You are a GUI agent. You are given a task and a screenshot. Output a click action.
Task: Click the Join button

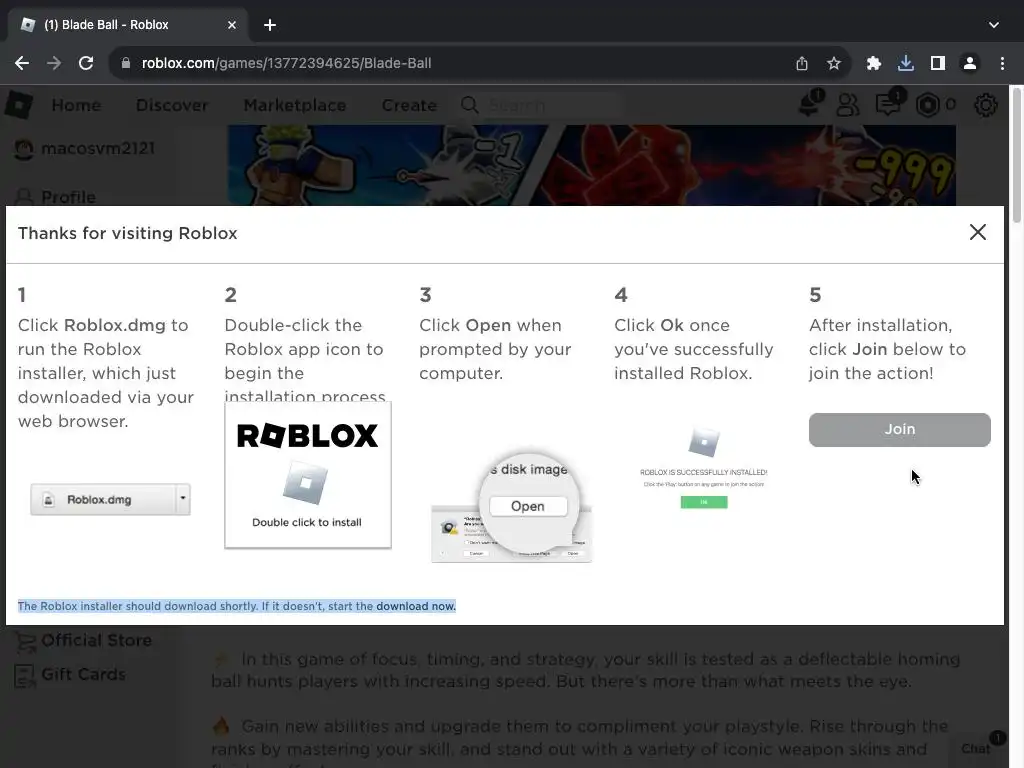point(900,430)
